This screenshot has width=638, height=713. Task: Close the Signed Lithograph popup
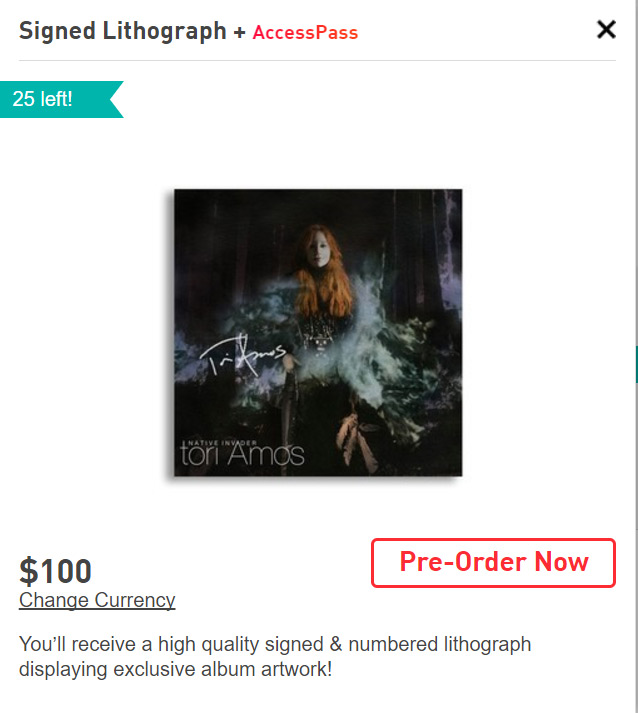point(606,30)
